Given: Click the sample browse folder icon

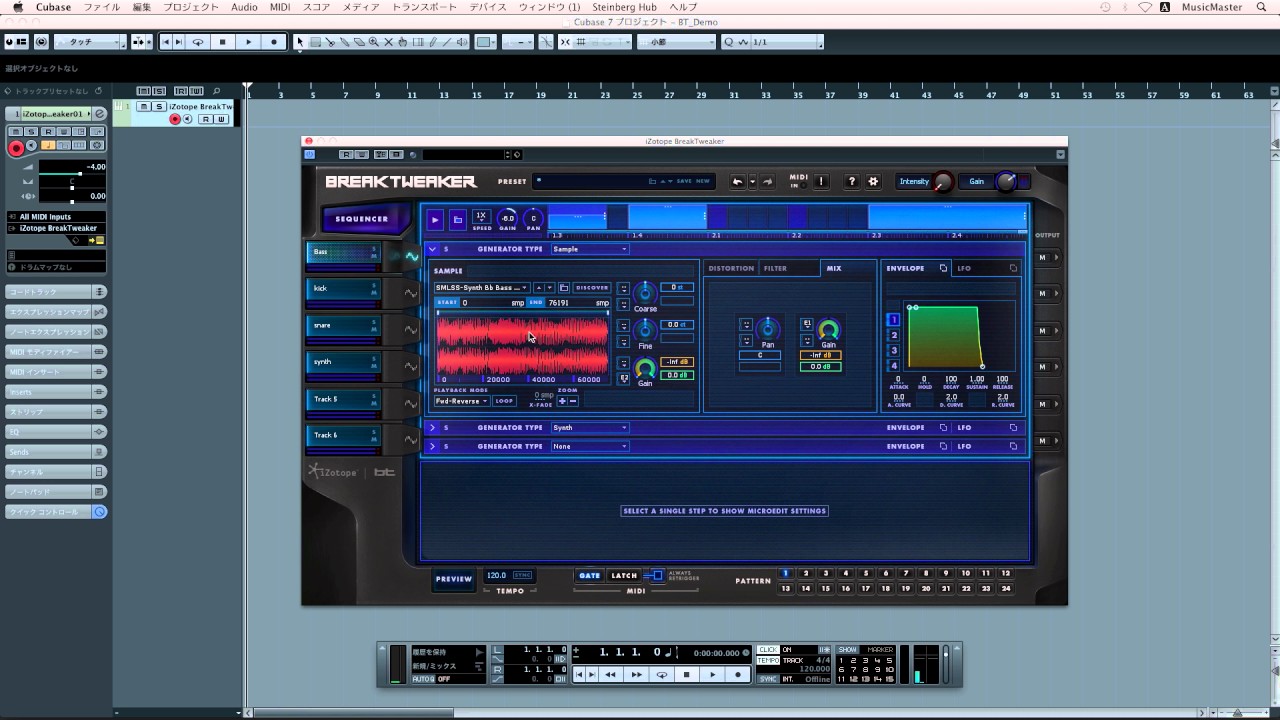Looking at the screenshot, I should coord(564,288).
